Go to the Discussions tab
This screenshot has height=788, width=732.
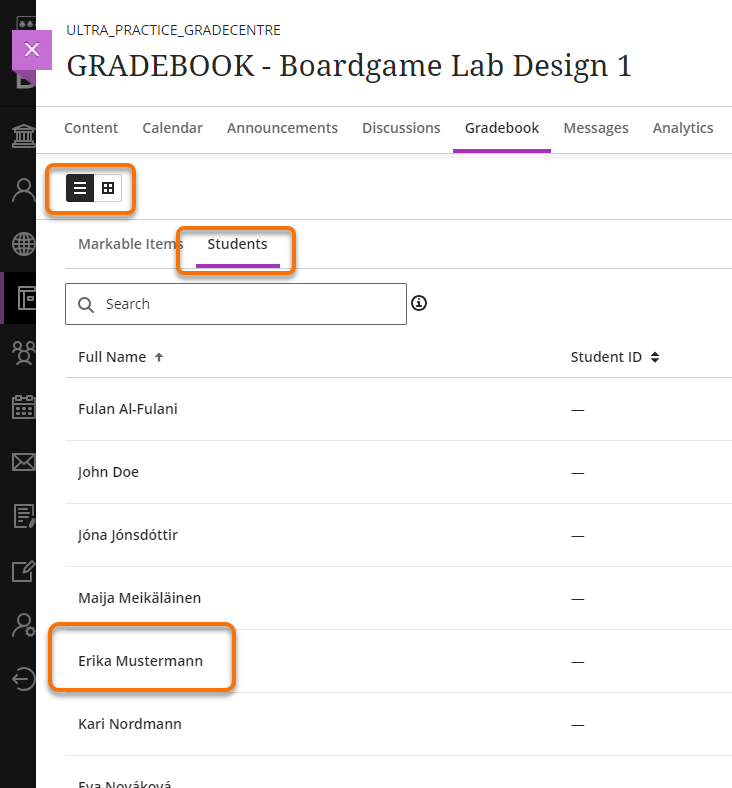point(401,128)
